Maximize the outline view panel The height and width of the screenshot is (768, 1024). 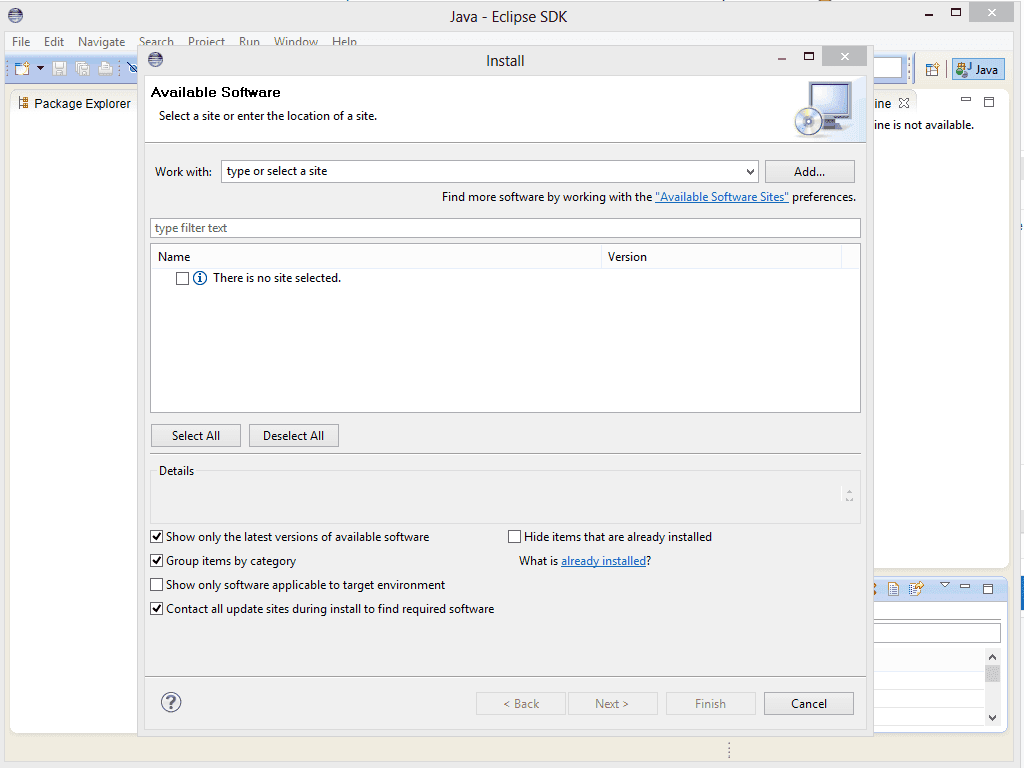(x=989, y=102)
